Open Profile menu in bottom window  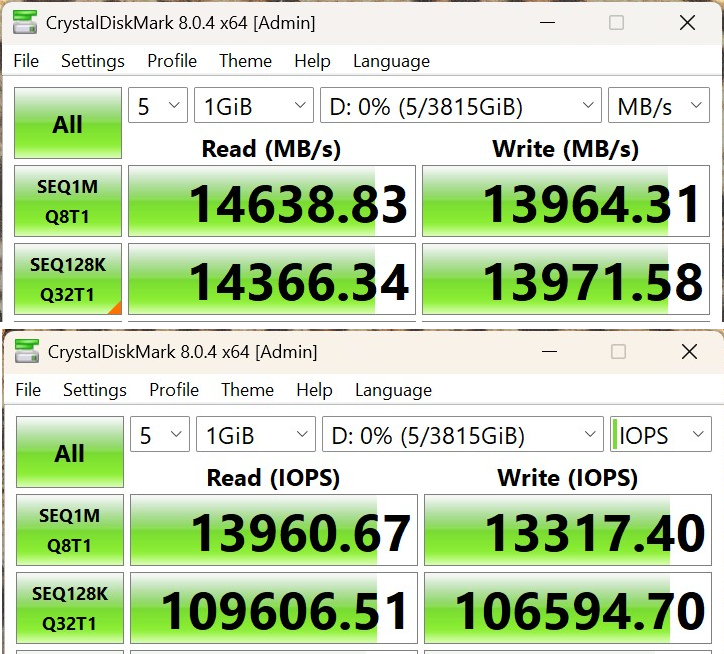(174, 390)
